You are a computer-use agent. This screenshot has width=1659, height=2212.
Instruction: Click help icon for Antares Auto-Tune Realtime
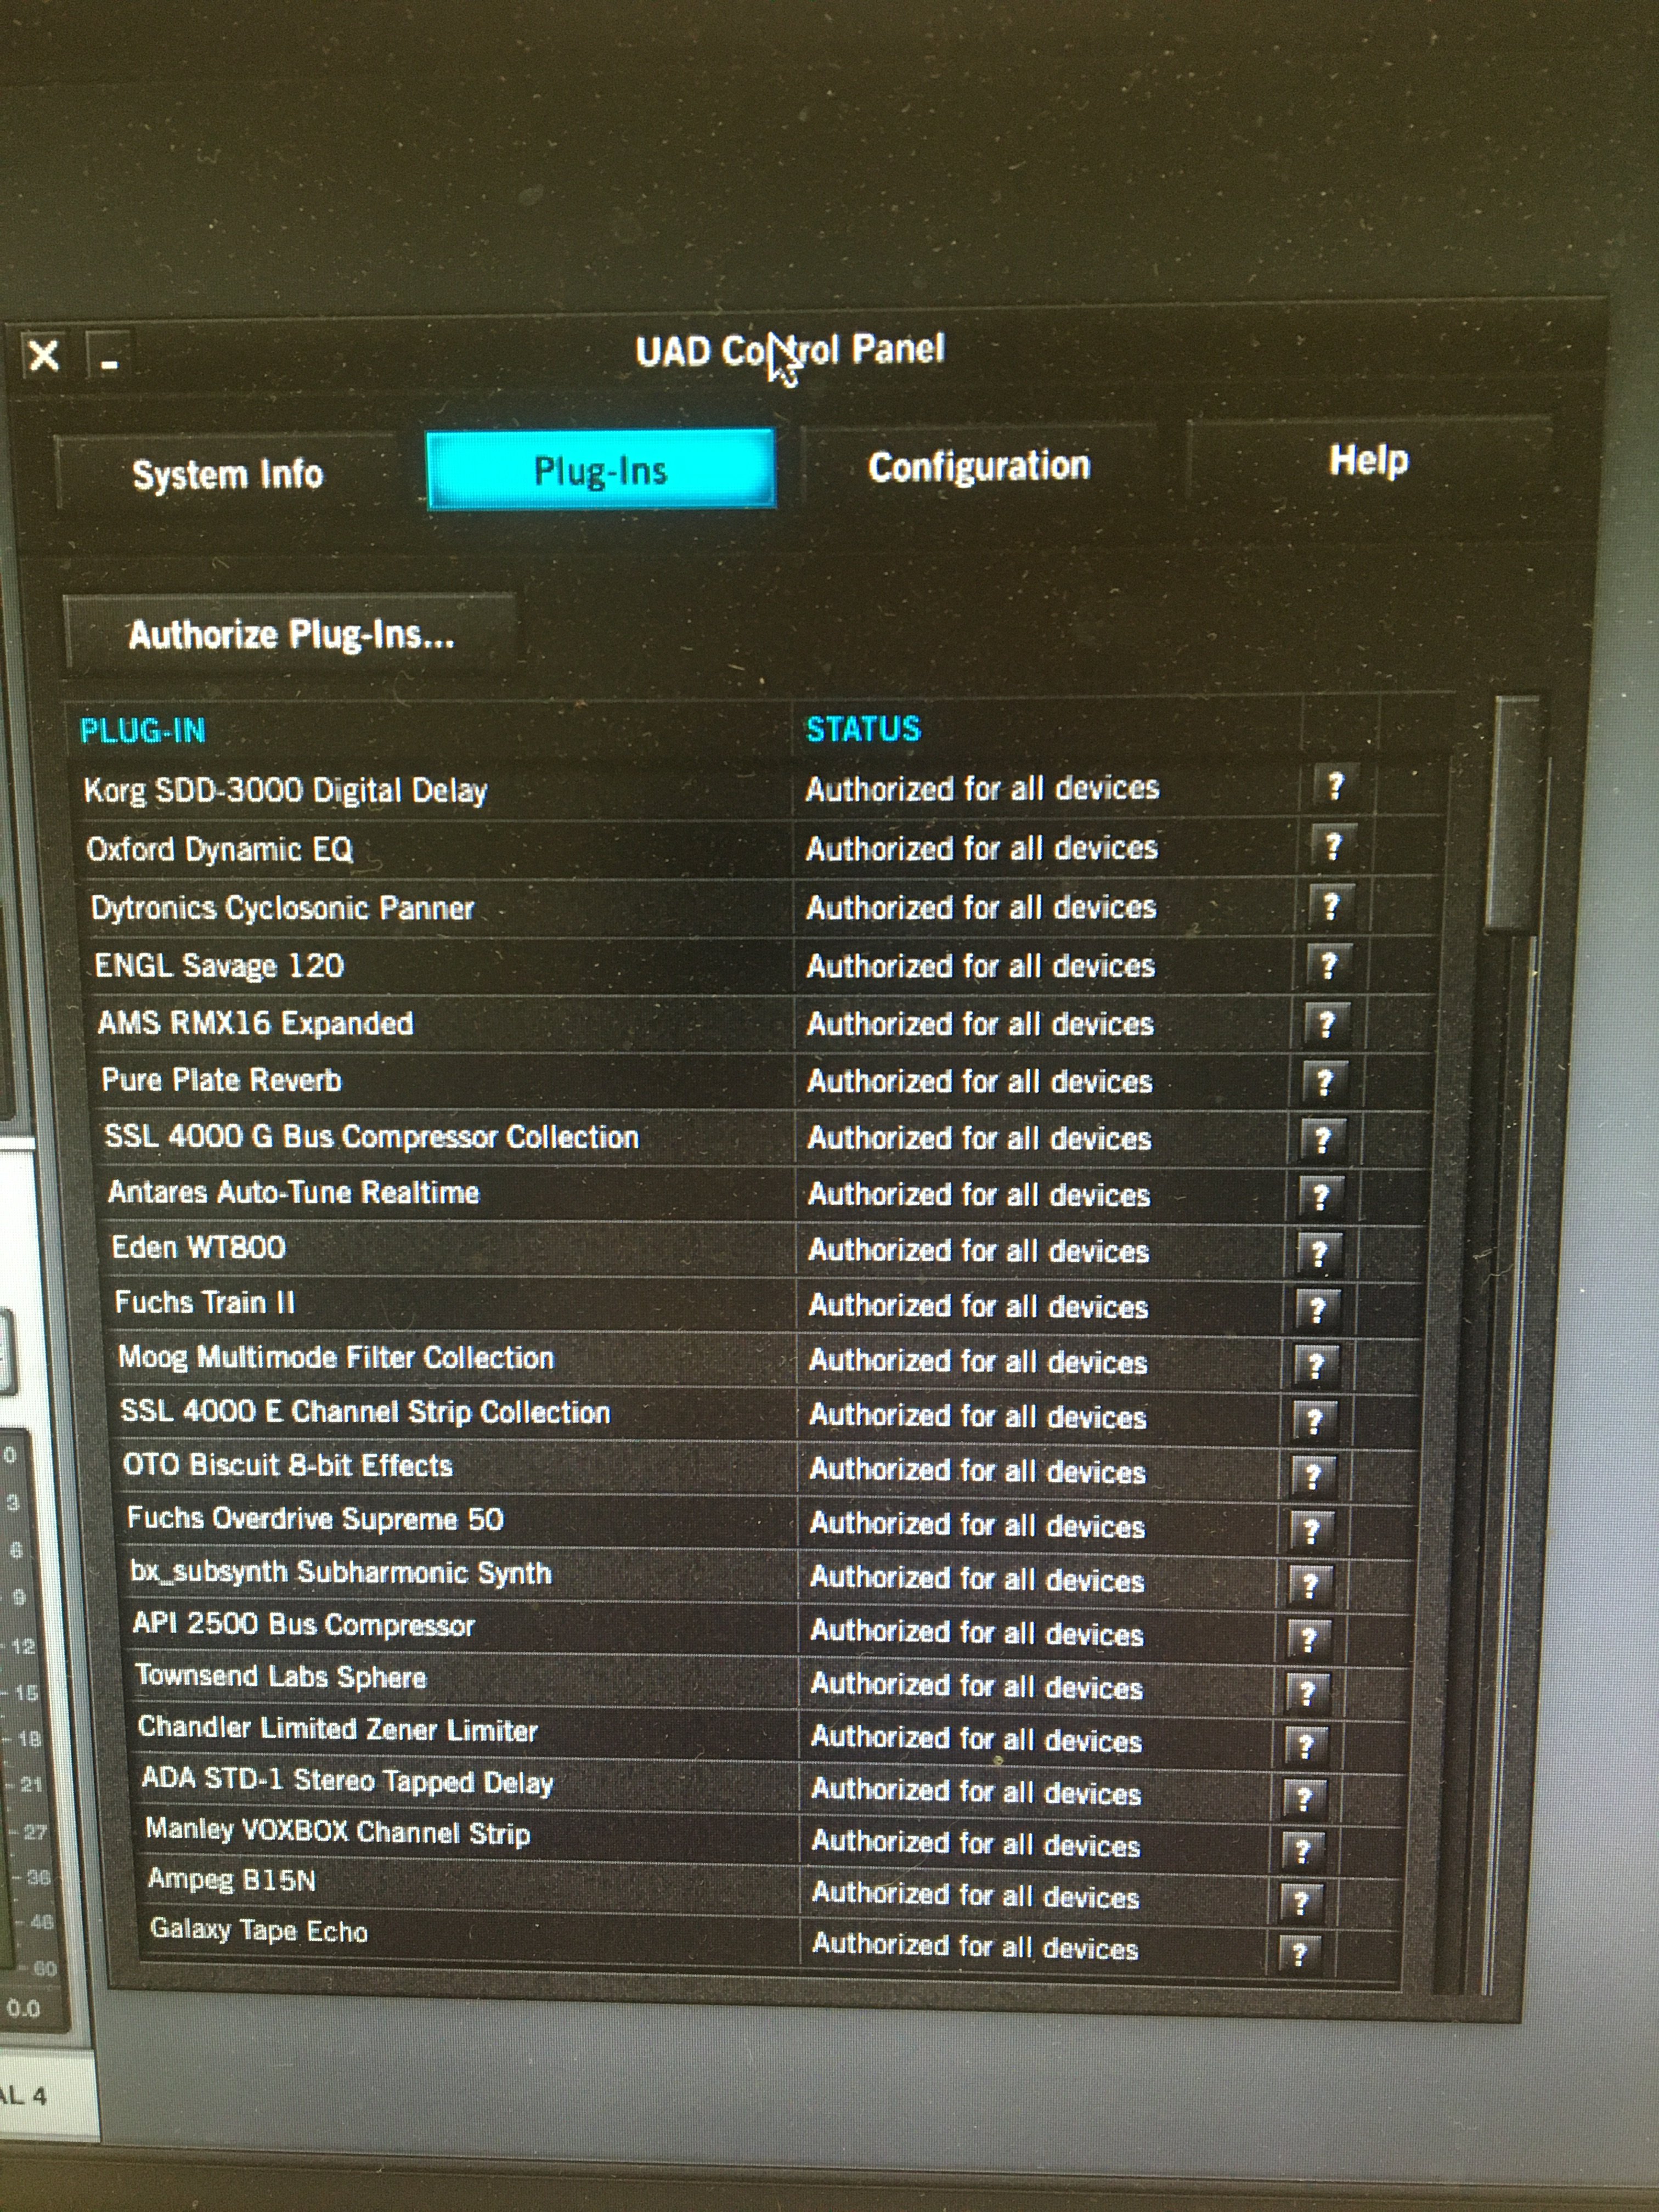coord(1320,1195)
